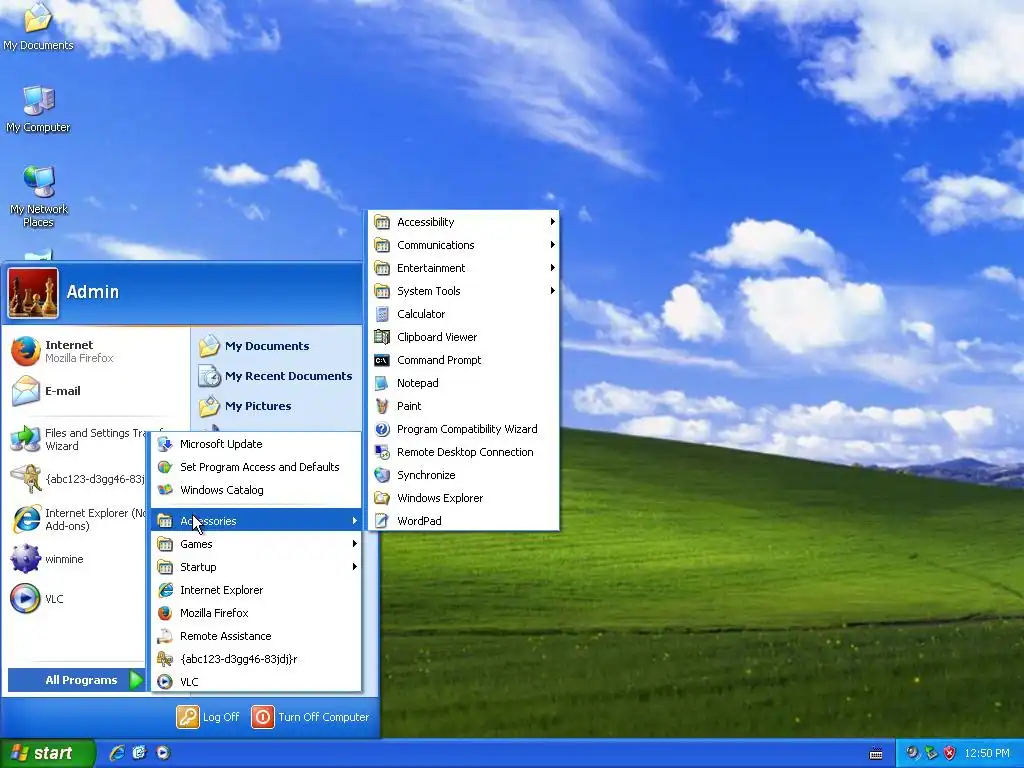Launch winmine from recent programs
The width and height of the screenshot is (1024, 768).
[x=77, y=559]
